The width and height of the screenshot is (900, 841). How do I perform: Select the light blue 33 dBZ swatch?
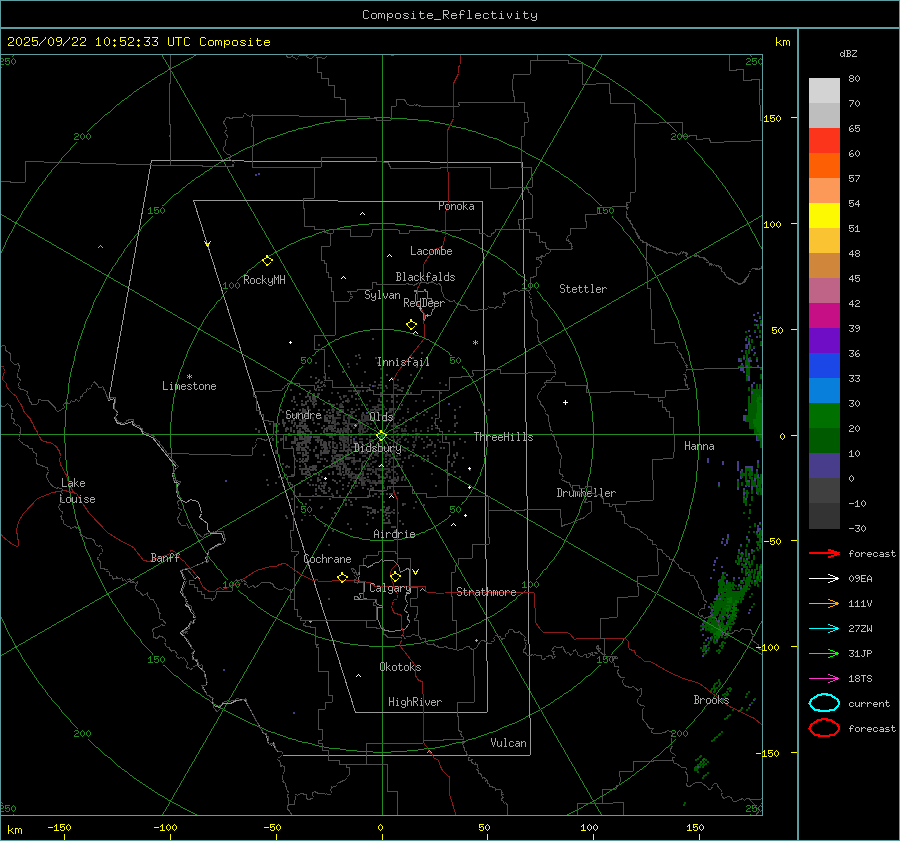pos(824,390)
